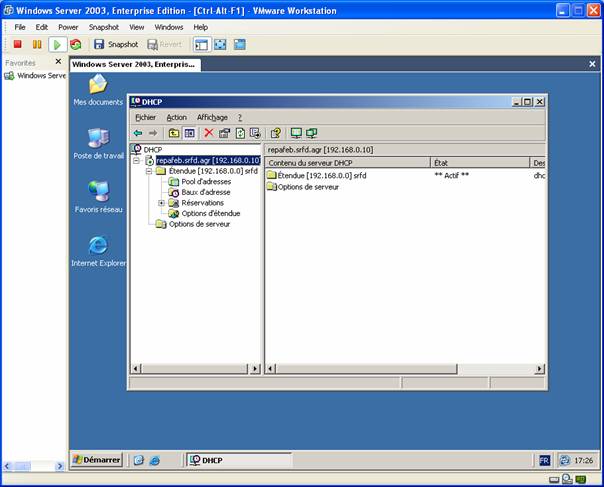Click right arrow of tree pane scrollbar
Screen dimensions: 604x487
pos(255,369)
